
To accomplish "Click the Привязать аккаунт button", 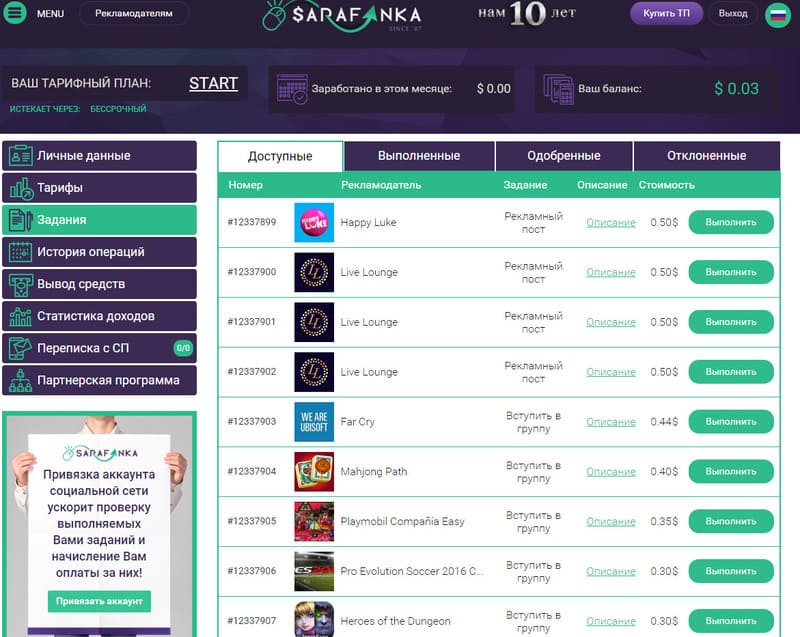I will tap(99, 601).
